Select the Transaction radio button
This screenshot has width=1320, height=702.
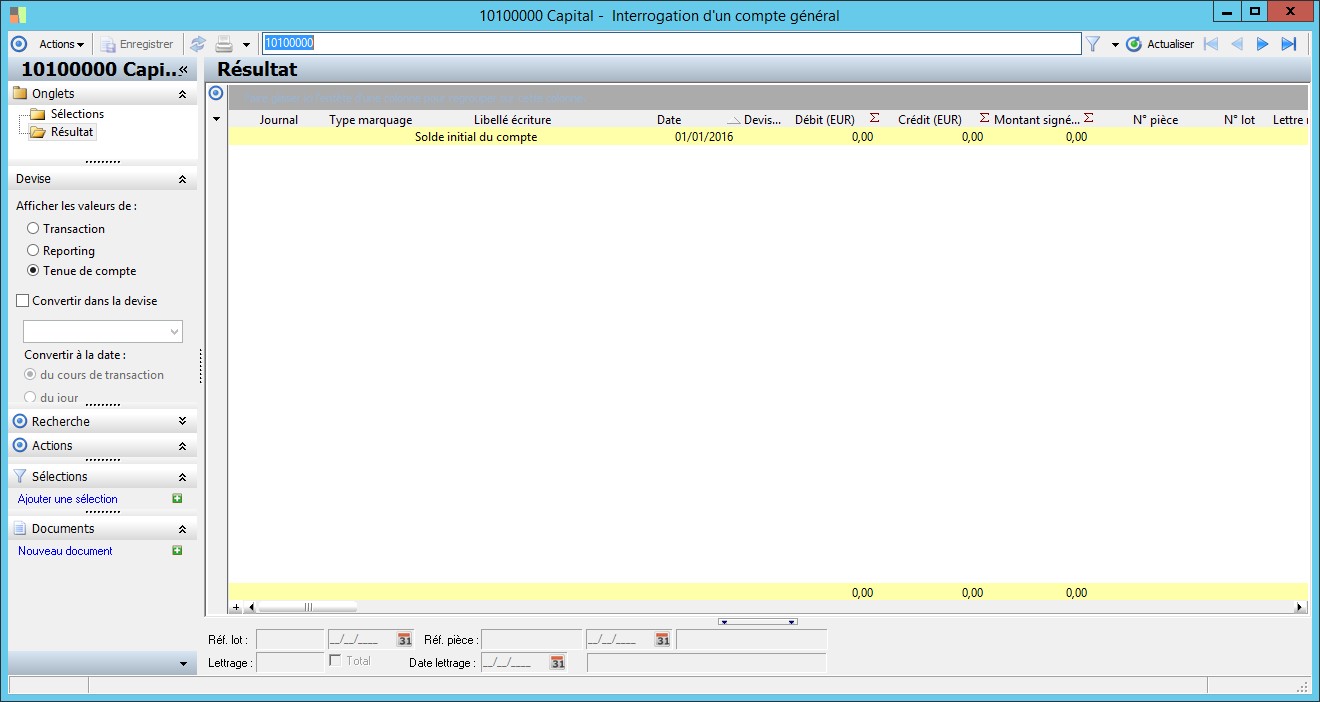33,229
